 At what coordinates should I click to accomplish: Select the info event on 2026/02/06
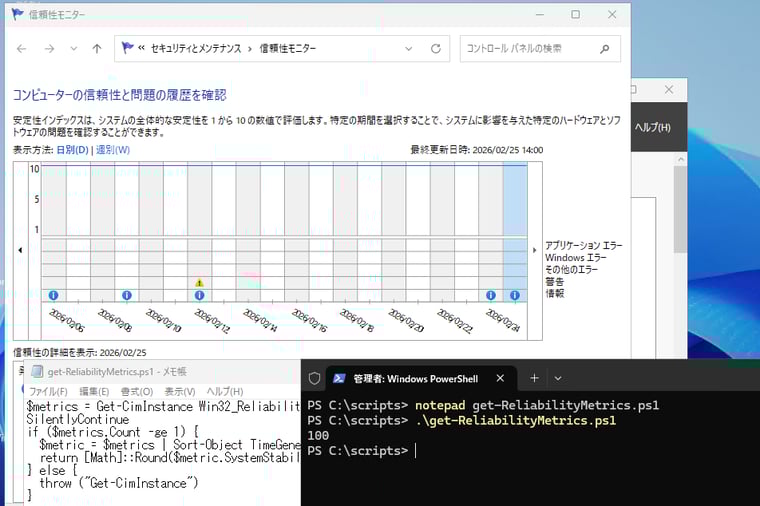53,295
